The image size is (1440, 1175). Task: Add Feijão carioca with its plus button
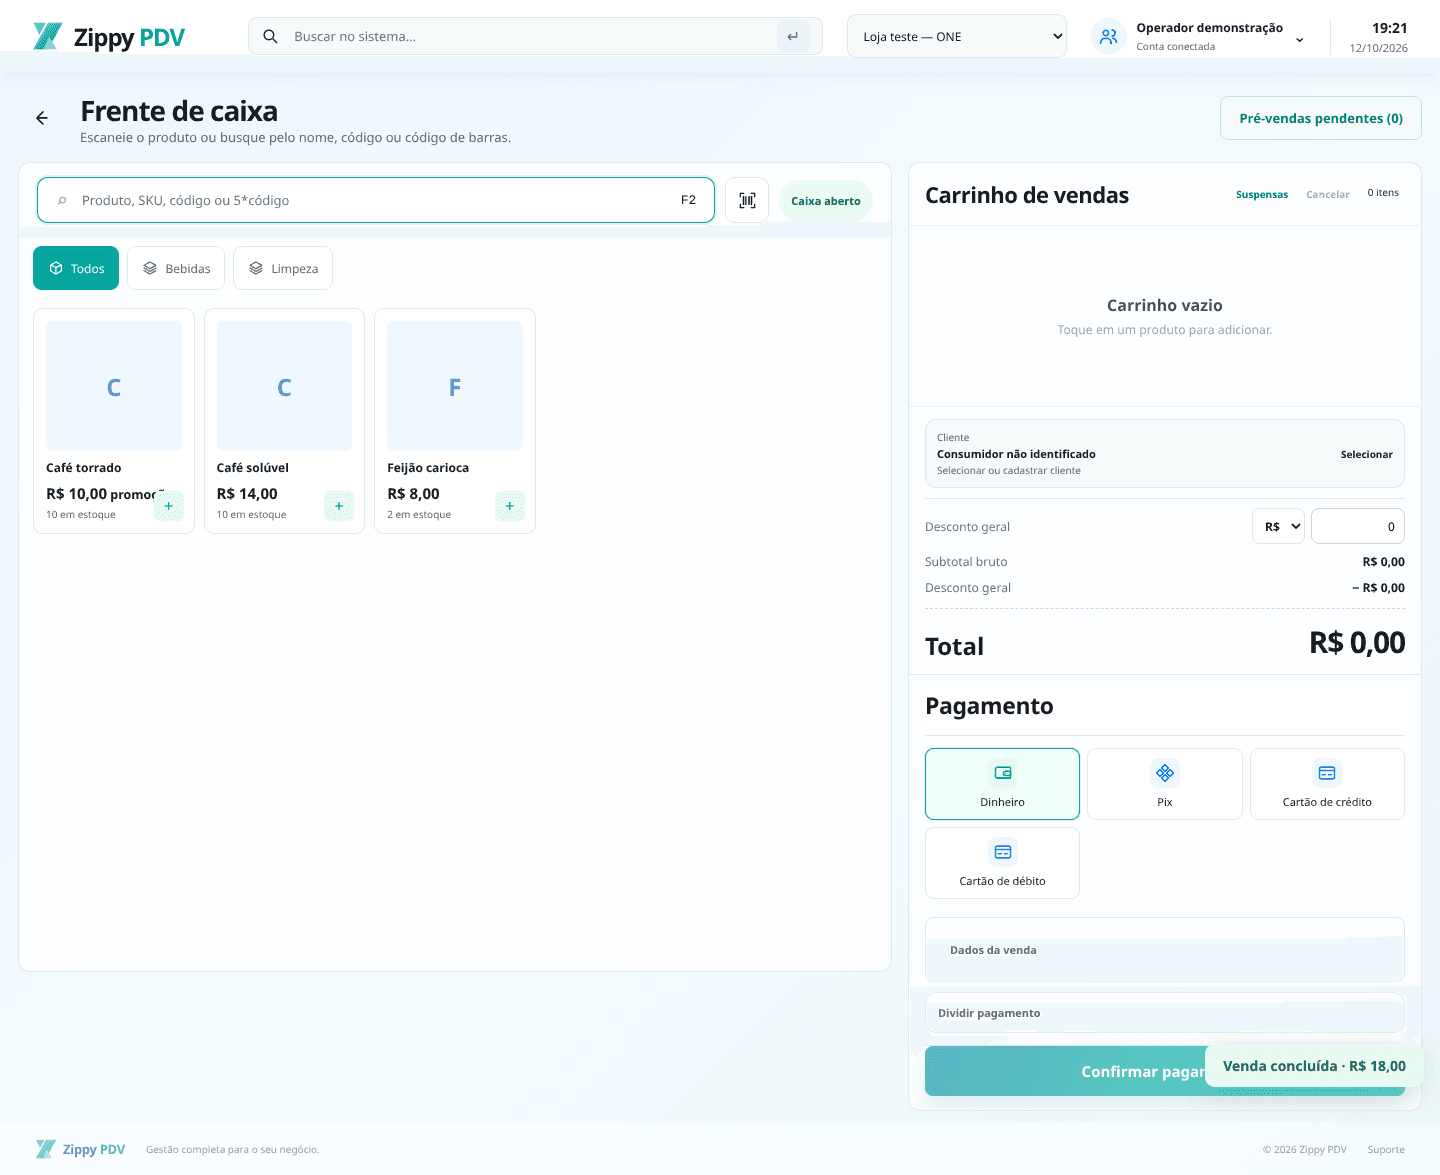[x=510, y=506]
